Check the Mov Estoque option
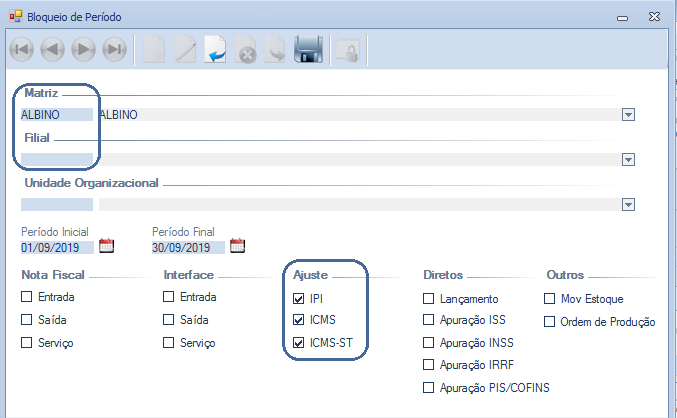Viewport: 677px width, 418px height. tap(550, 298)
